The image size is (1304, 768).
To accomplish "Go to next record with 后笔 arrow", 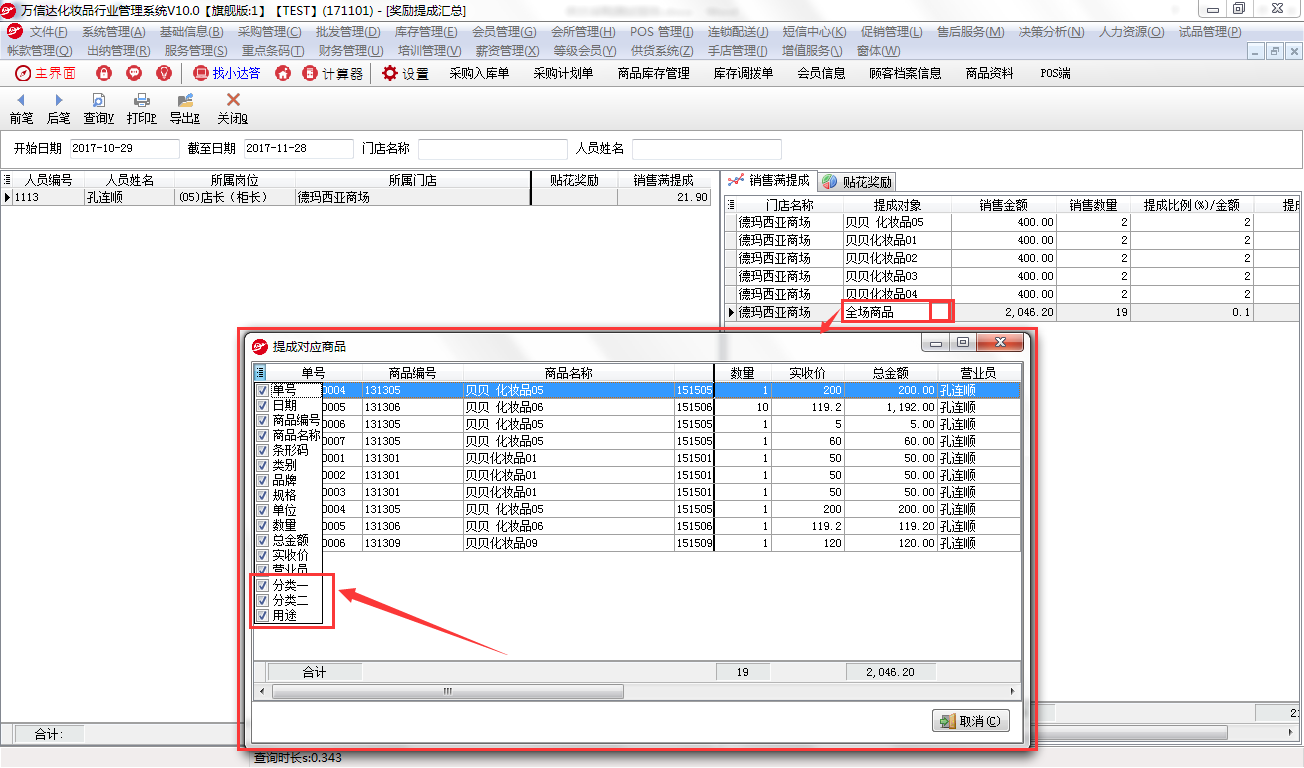I will coord(59,109).
